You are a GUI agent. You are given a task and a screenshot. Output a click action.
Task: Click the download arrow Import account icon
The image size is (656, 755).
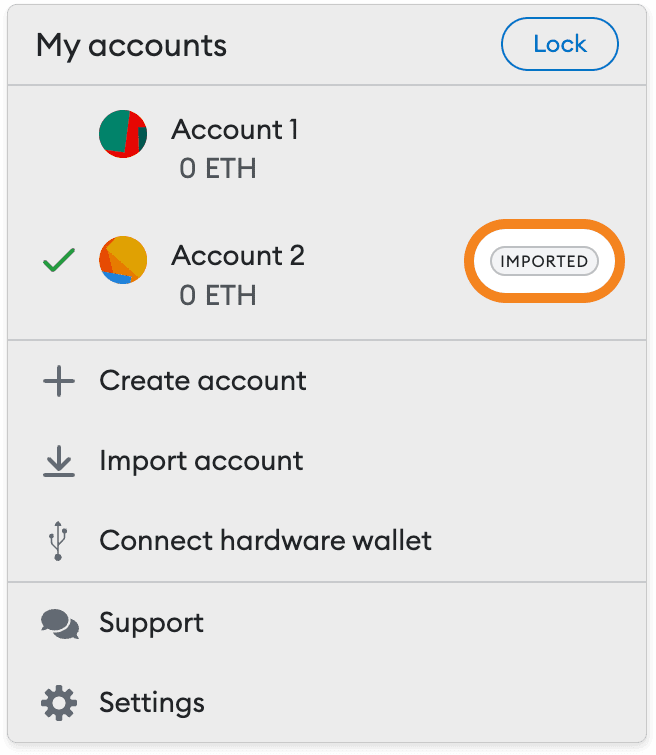pyautogui.click(x=59, y=461)
